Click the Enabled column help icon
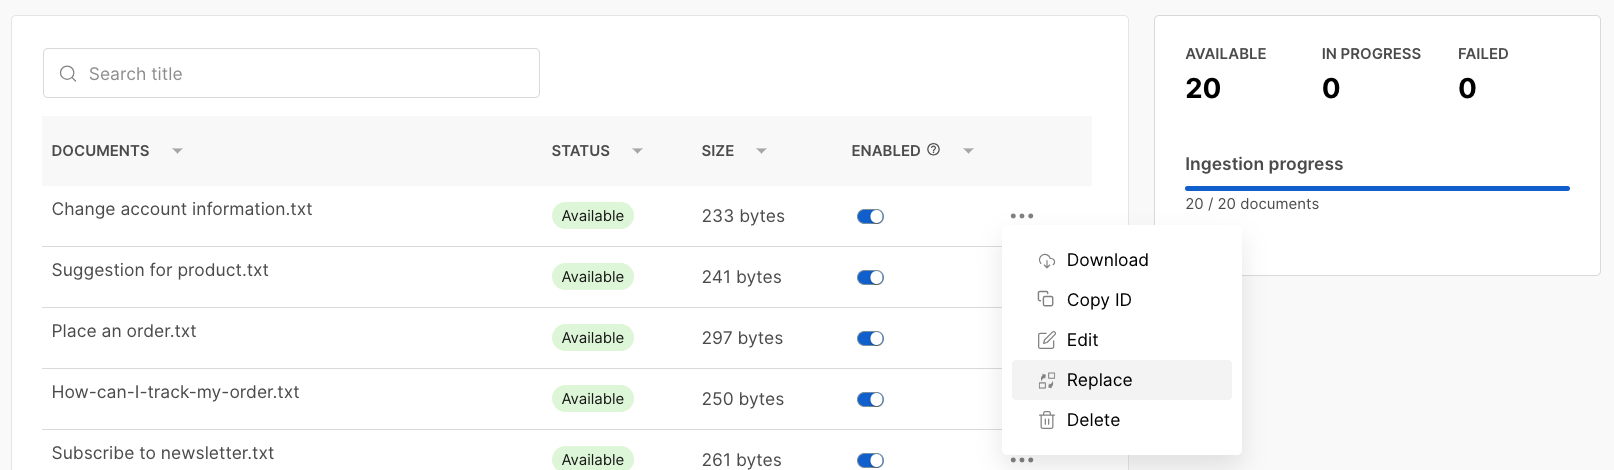Screen dimensions: 1614x470 point(933,150)
